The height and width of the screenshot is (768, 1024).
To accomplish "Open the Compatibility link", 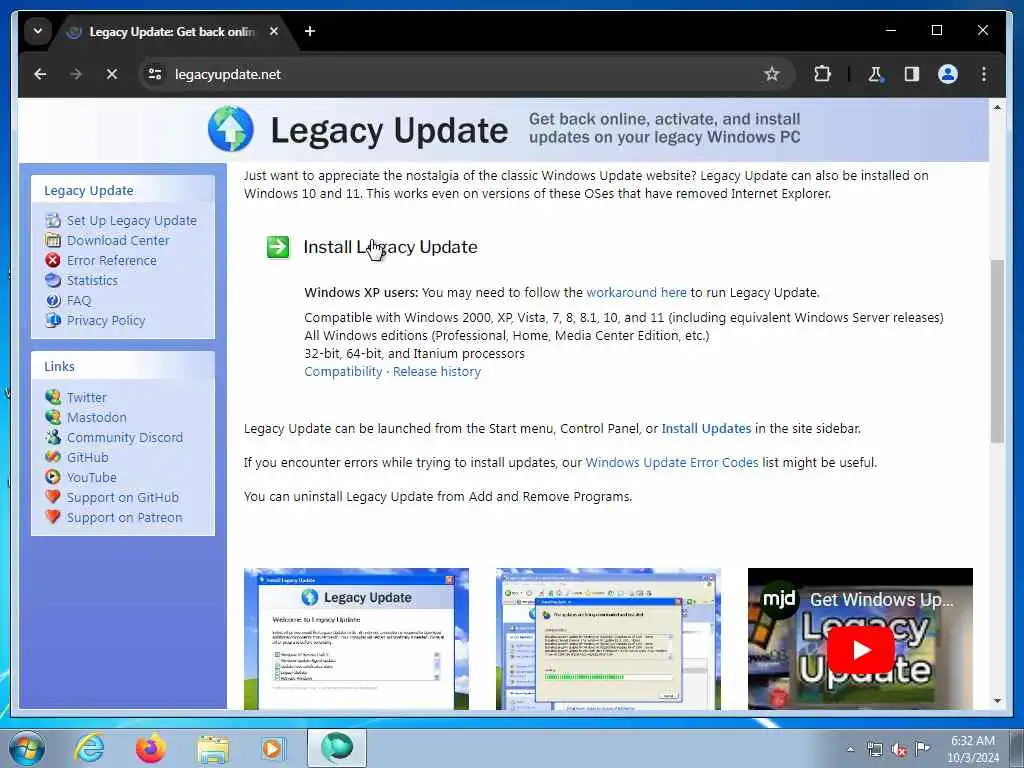I will click(343, 372).
